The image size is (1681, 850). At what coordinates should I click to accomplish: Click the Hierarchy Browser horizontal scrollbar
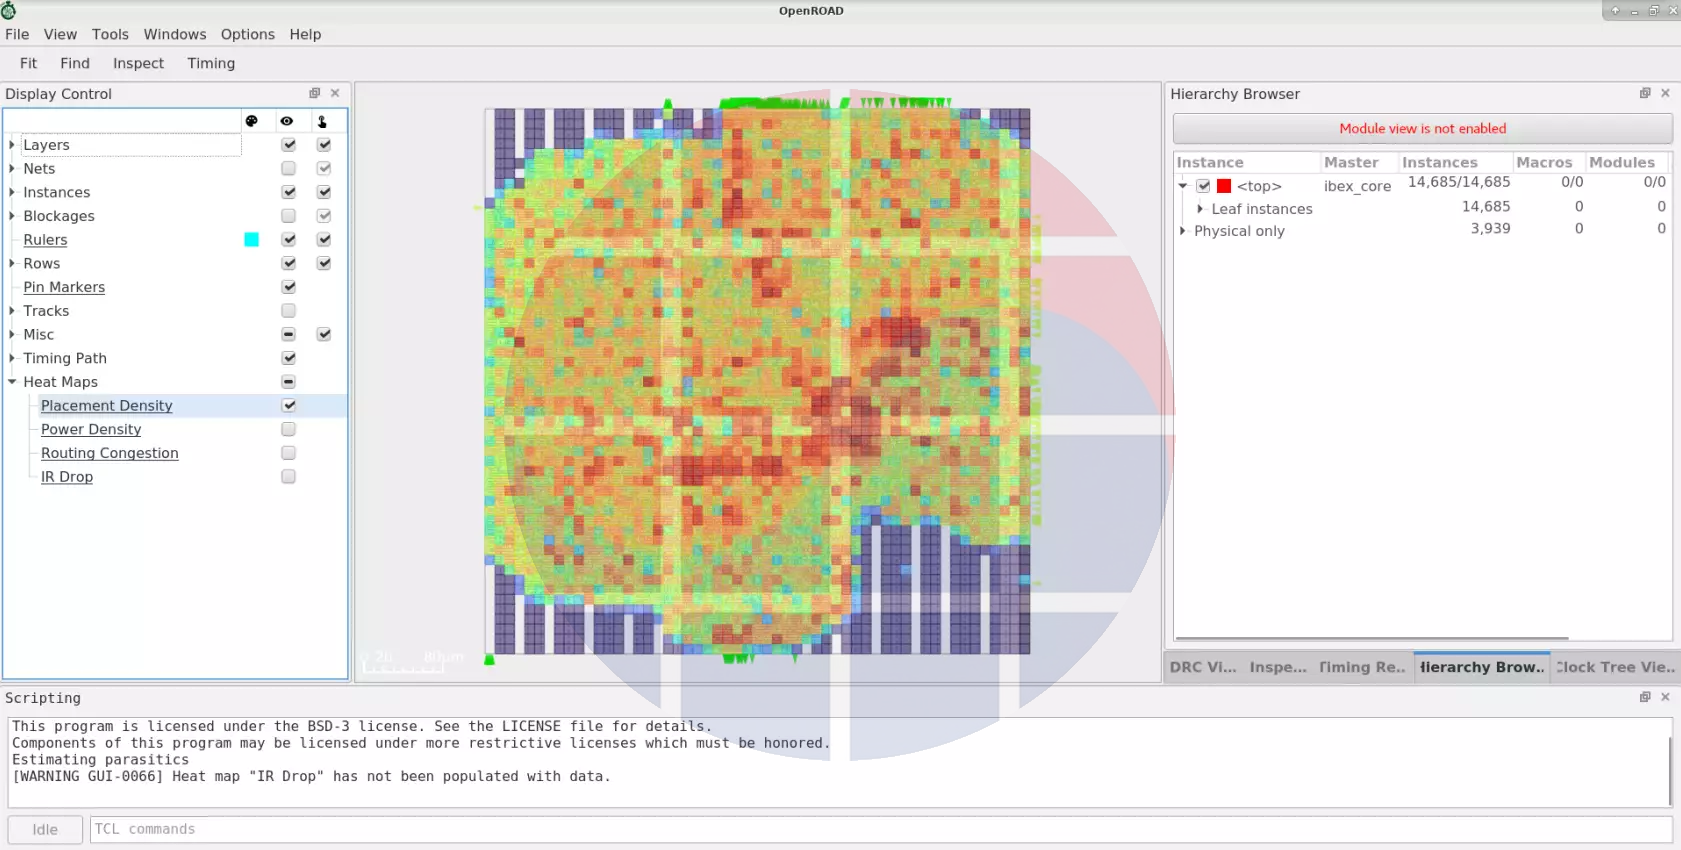[x=1372, y=638]
